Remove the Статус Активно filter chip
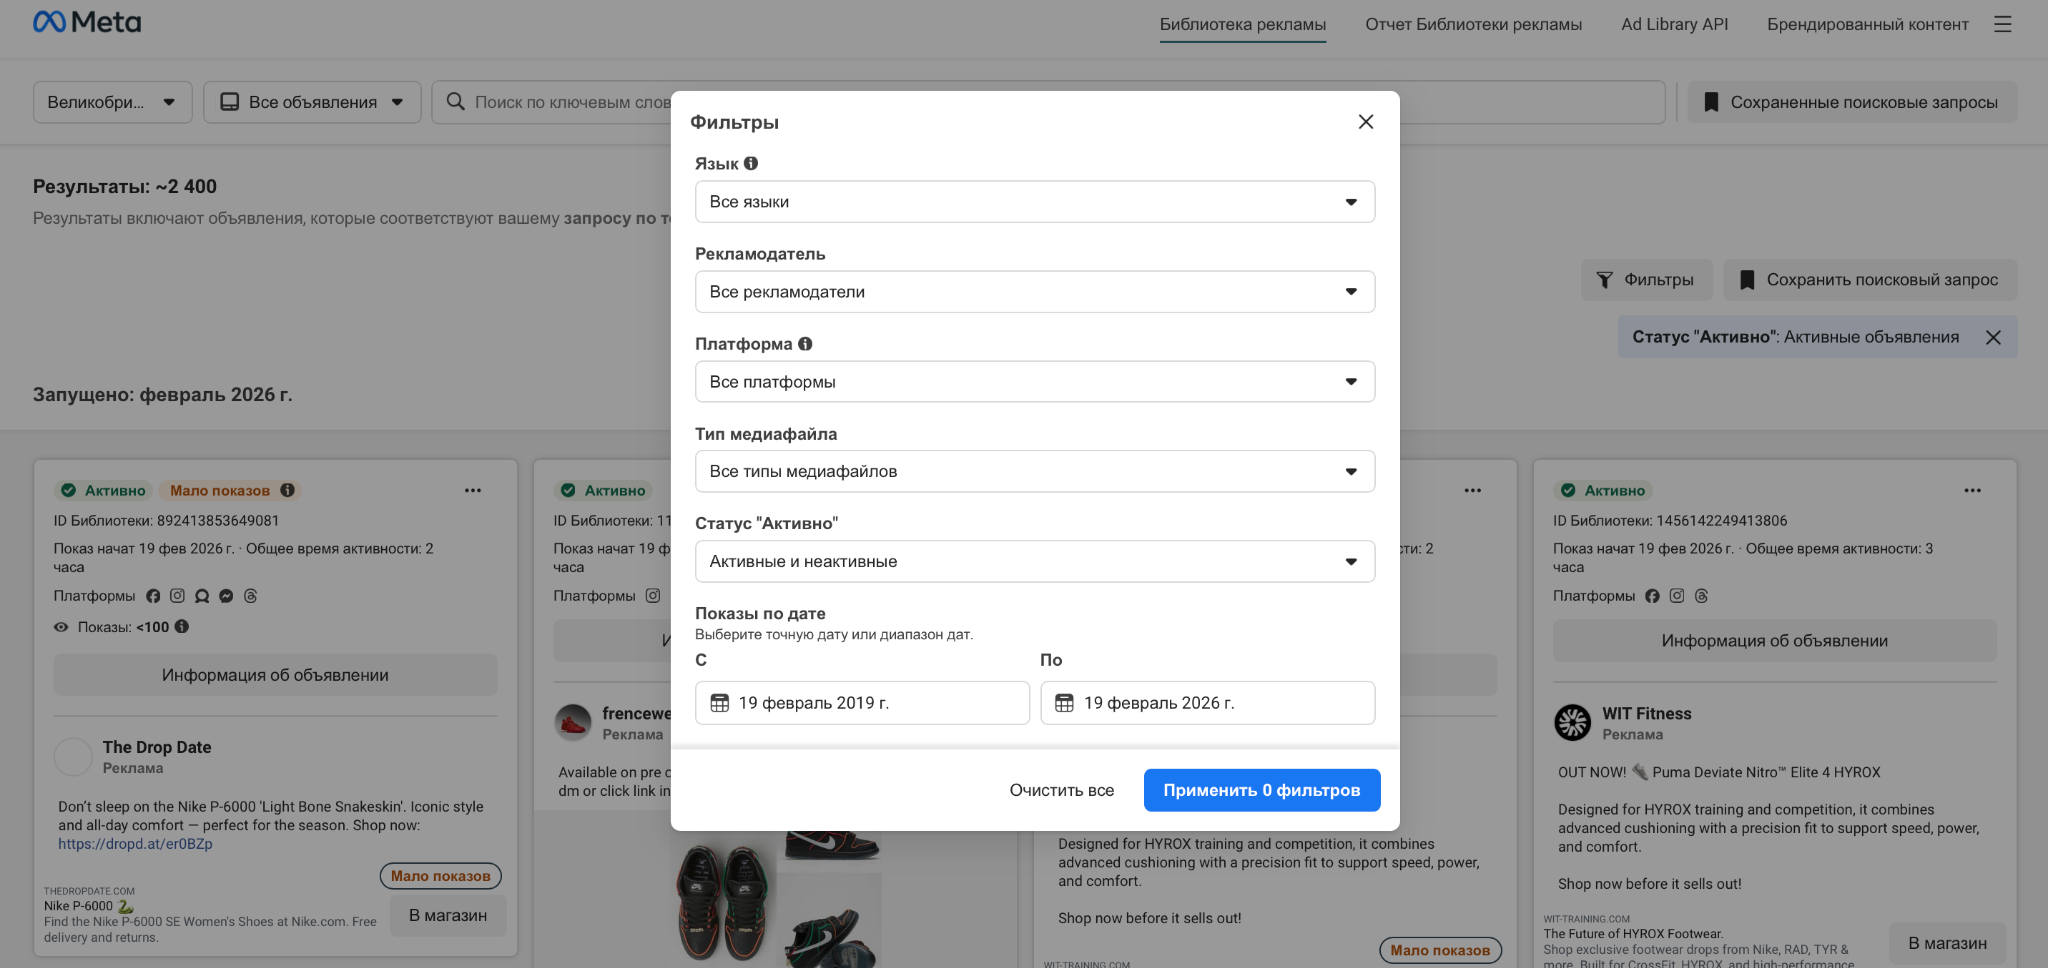Viewport: 2048px width, 968px height. click(1994, 337)
